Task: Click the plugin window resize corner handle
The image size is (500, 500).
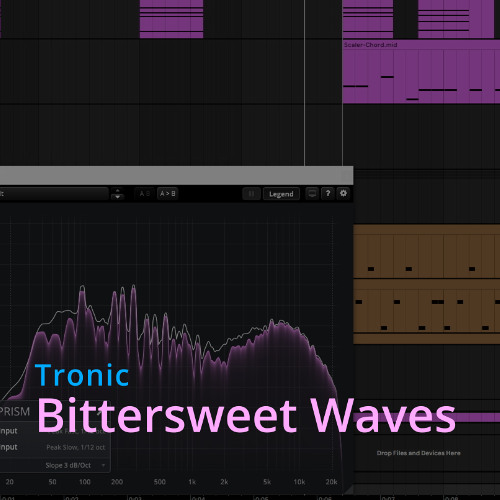Action: click(349, 490)
